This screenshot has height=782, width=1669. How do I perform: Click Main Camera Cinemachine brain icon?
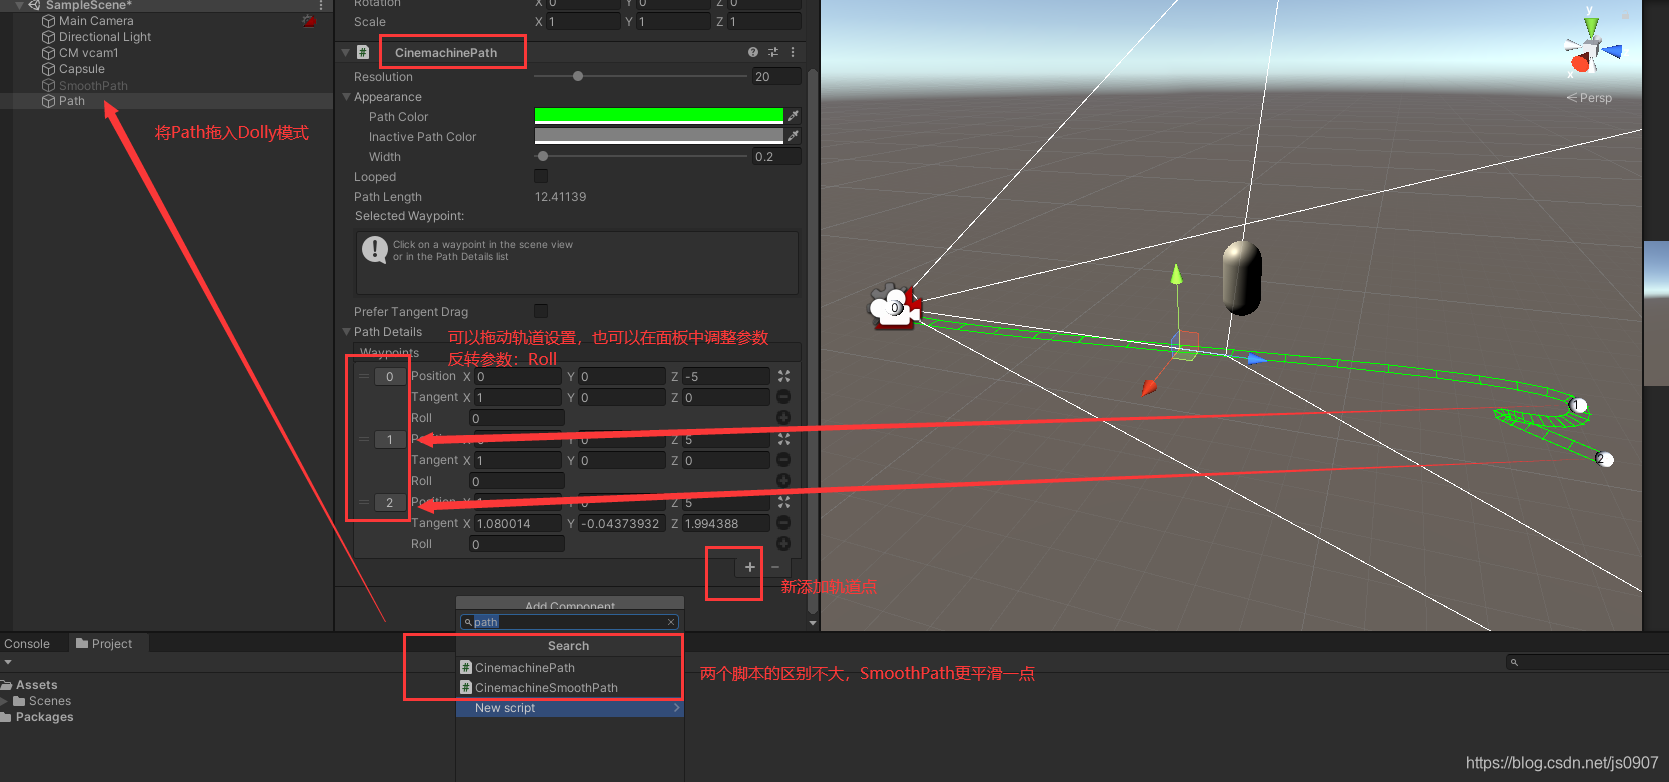(310, 21)
